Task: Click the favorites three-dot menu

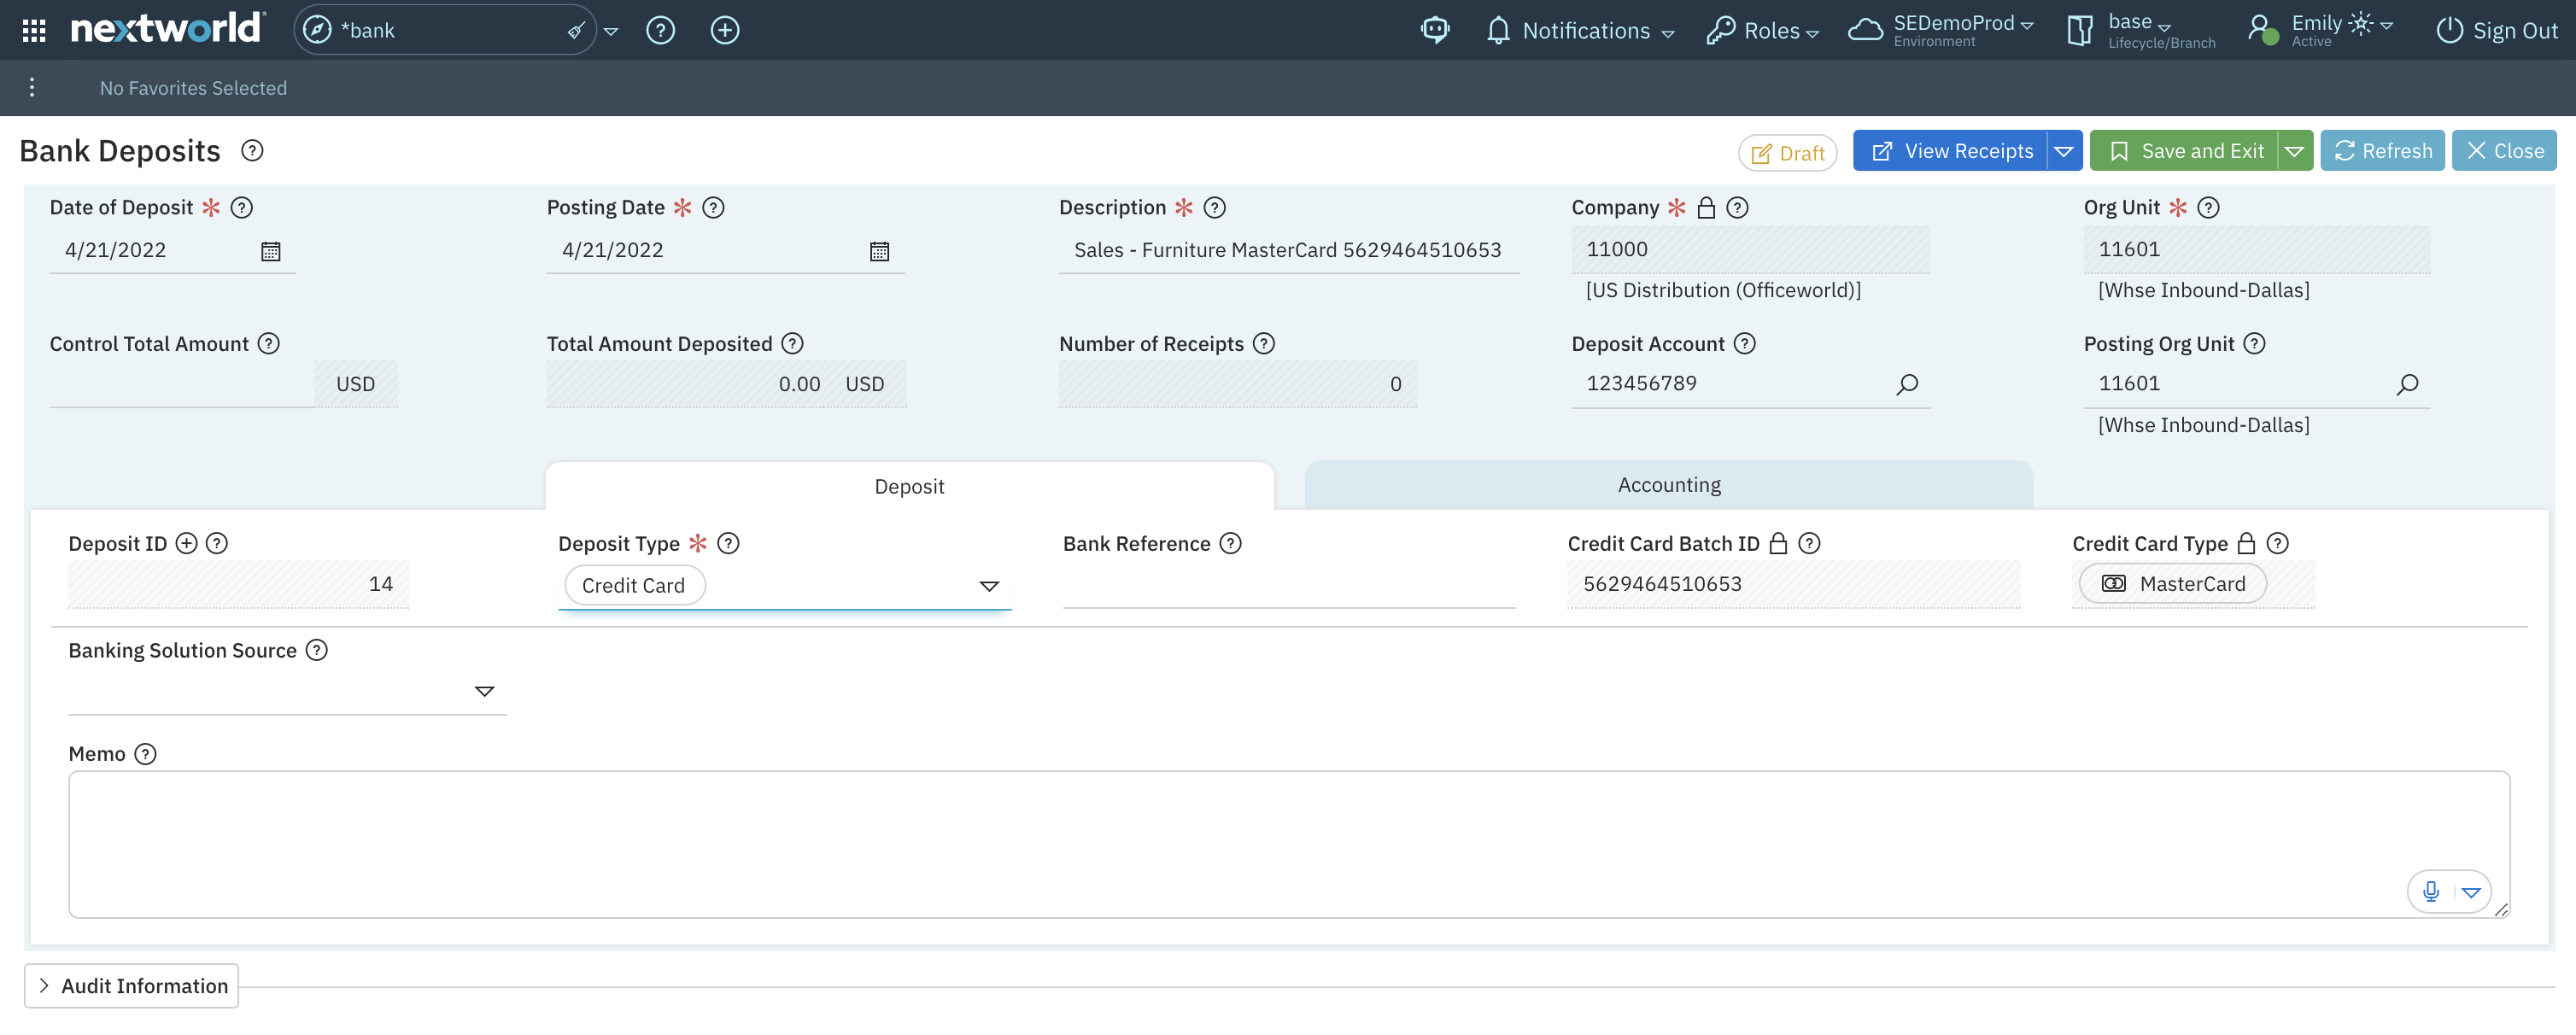Action: pyautogui.click(x=32, y=88)
